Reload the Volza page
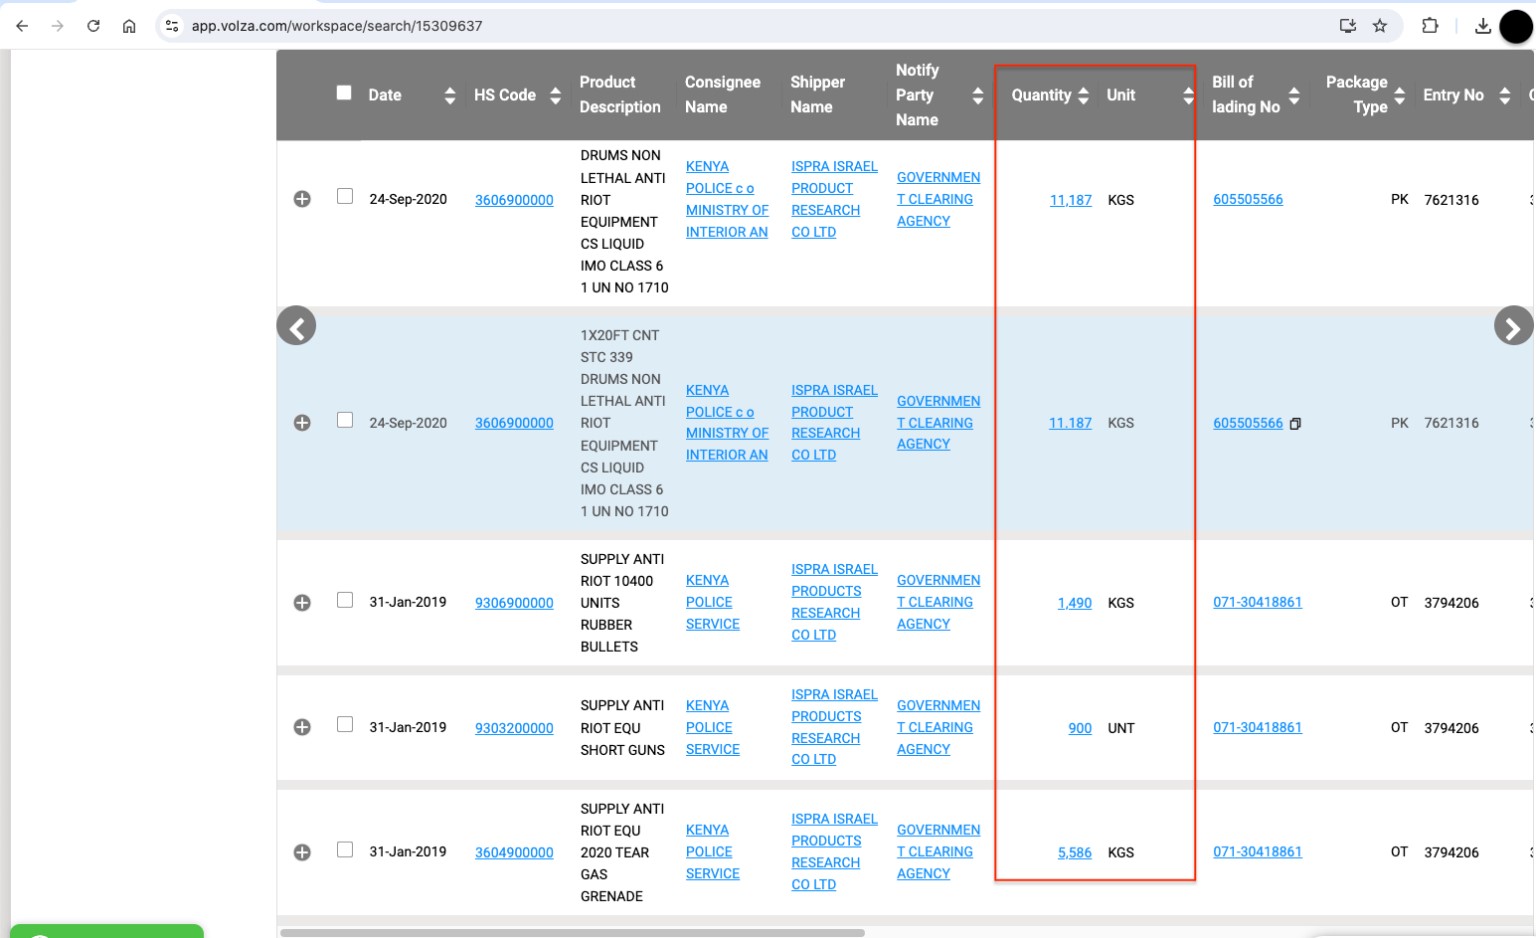This screenshot has height=938, width=1536. (x=93, y=26)
